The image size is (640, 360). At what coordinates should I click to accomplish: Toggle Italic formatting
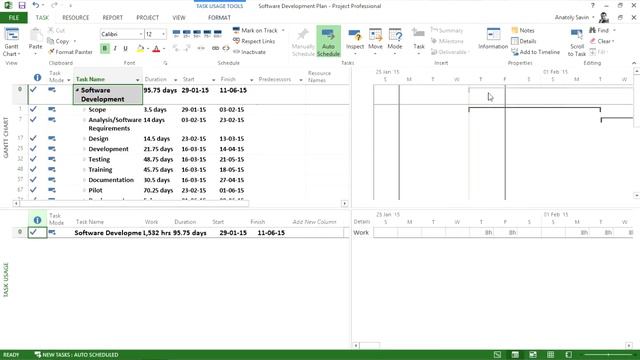click(115, 49)
